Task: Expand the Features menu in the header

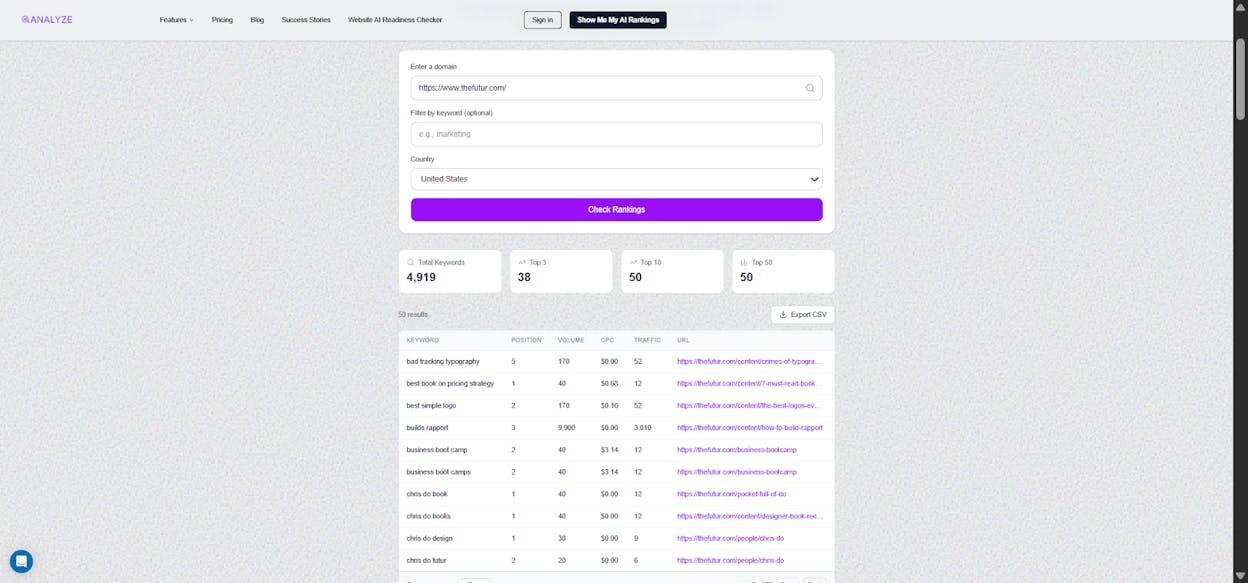Action: pyautogui.click(x=177, y=20)
